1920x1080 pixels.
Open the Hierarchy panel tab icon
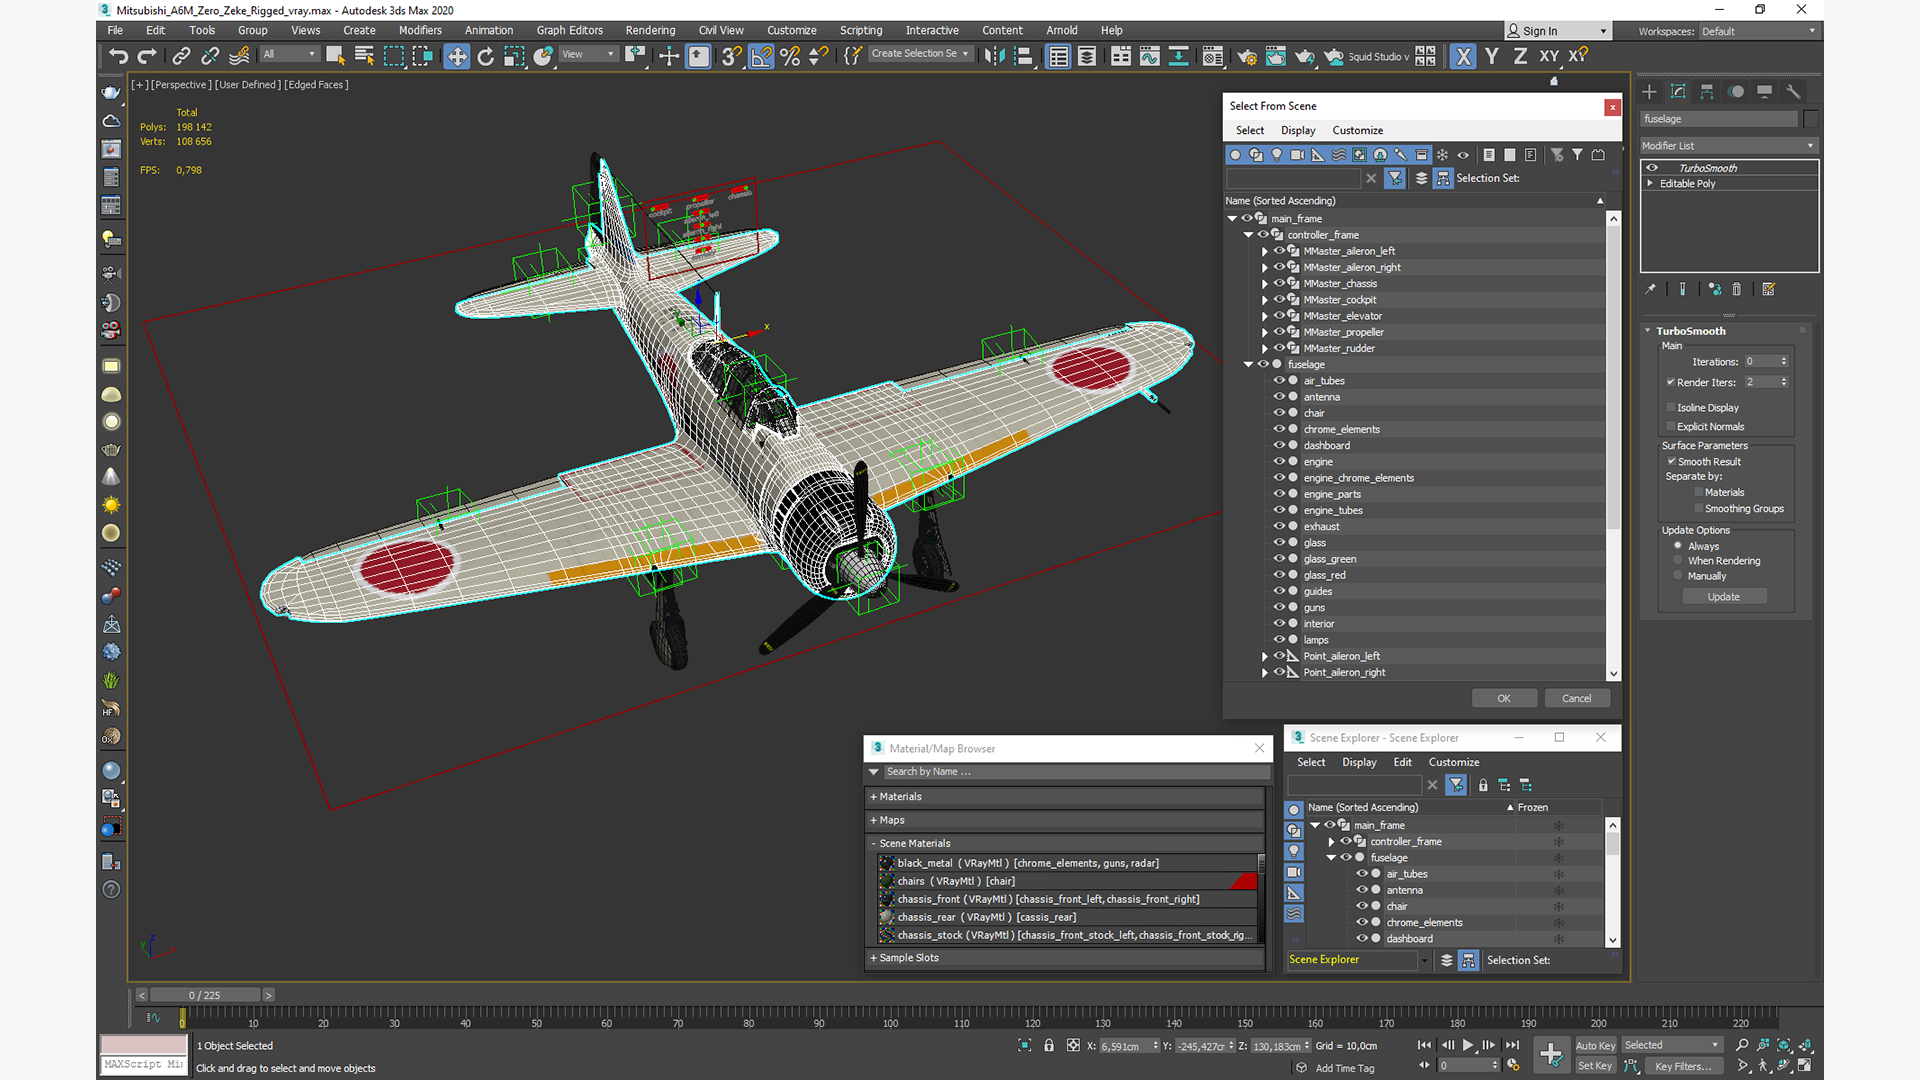point(1707,91)
